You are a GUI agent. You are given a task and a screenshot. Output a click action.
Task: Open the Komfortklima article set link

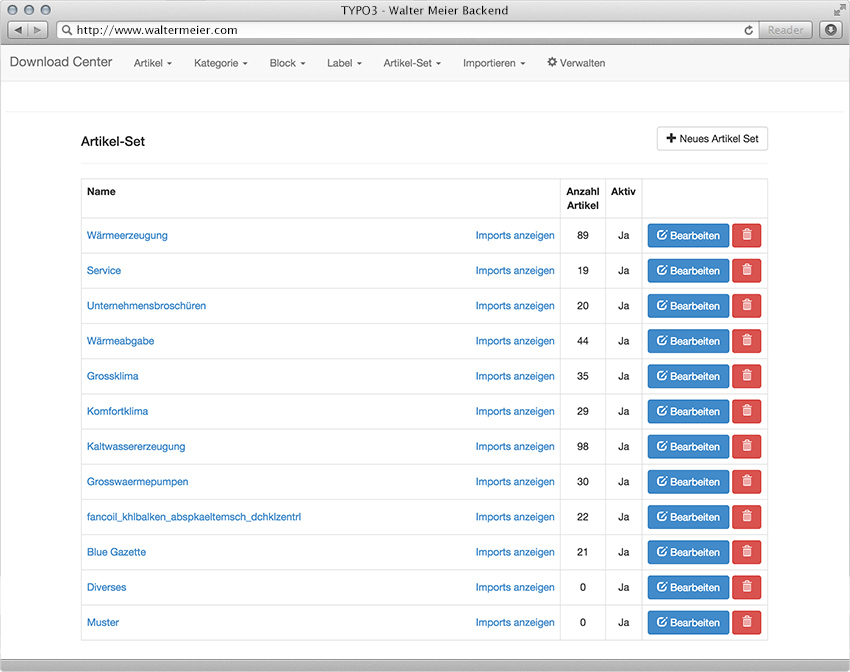(x=118, y=411)
